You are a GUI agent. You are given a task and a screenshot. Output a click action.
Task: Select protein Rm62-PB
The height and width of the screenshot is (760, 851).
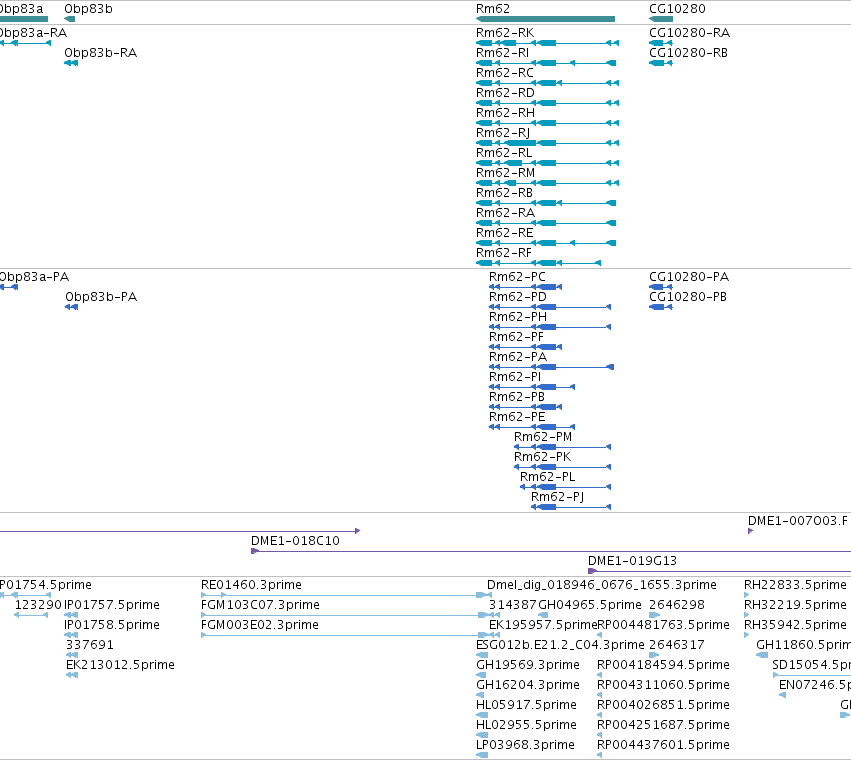point(525,407)
